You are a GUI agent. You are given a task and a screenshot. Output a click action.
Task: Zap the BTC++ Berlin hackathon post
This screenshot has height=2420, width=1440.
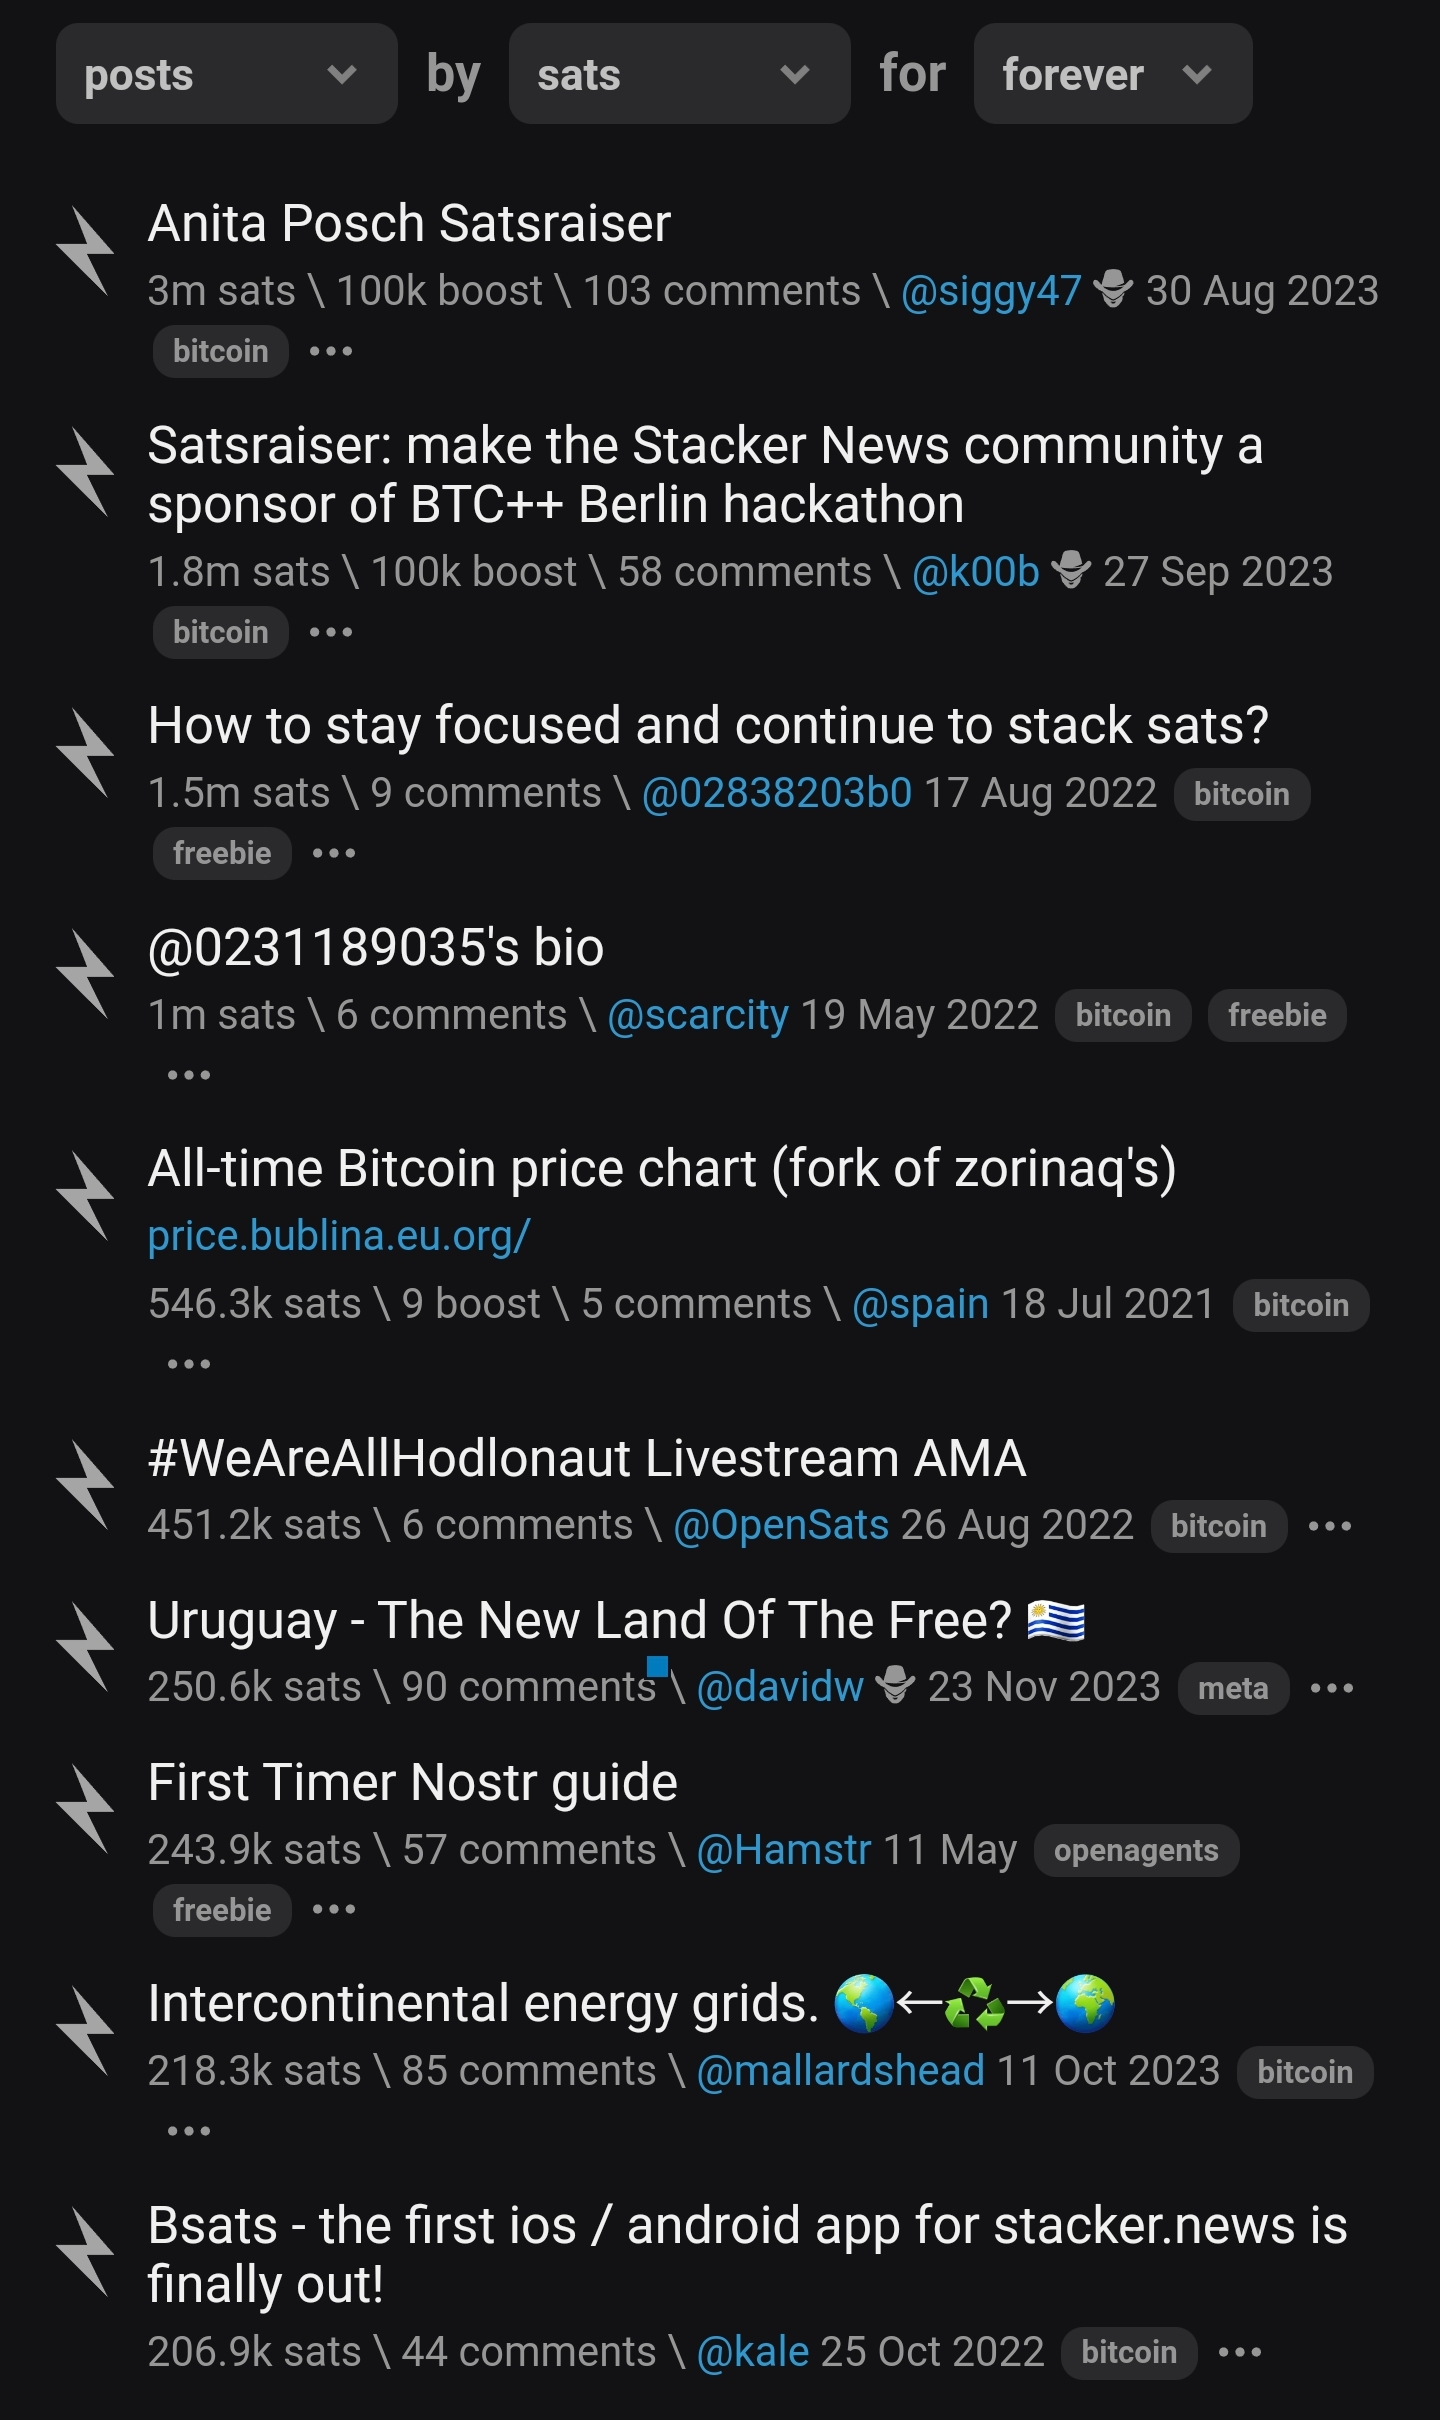coord(86,472)
